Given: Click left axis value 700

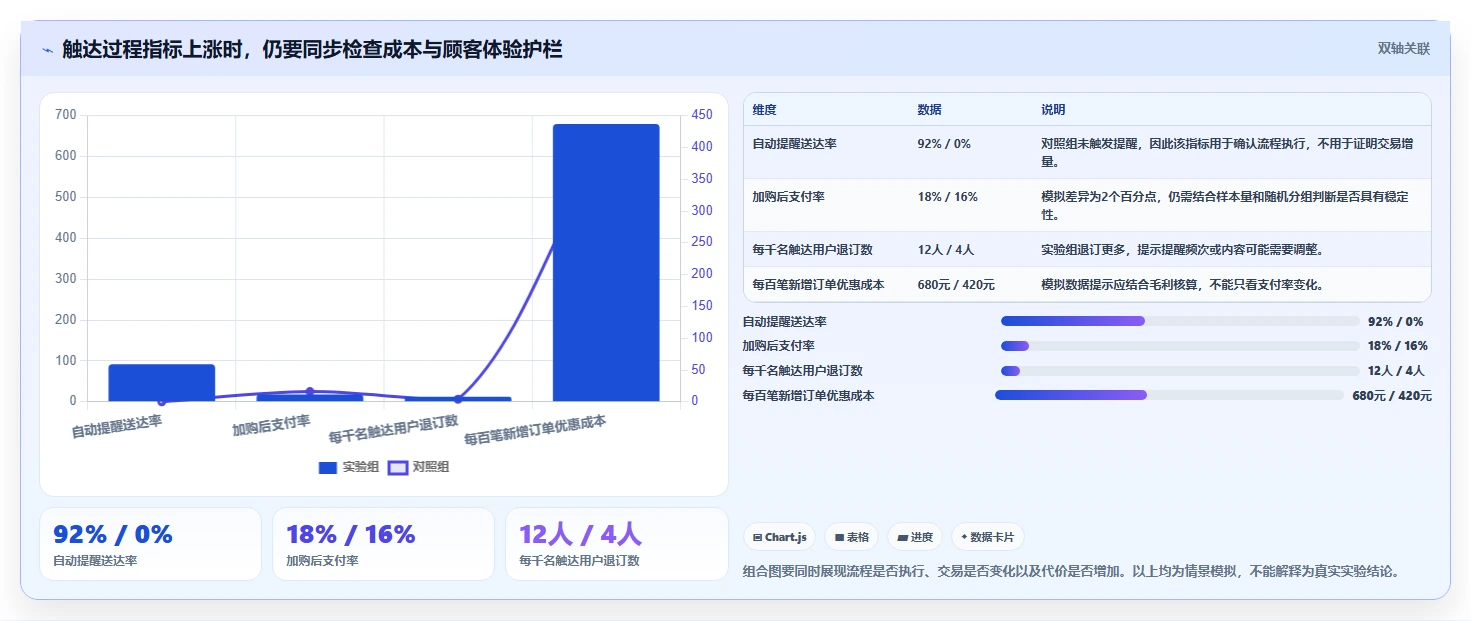Looking at the screenshot, I should [66, 115].
